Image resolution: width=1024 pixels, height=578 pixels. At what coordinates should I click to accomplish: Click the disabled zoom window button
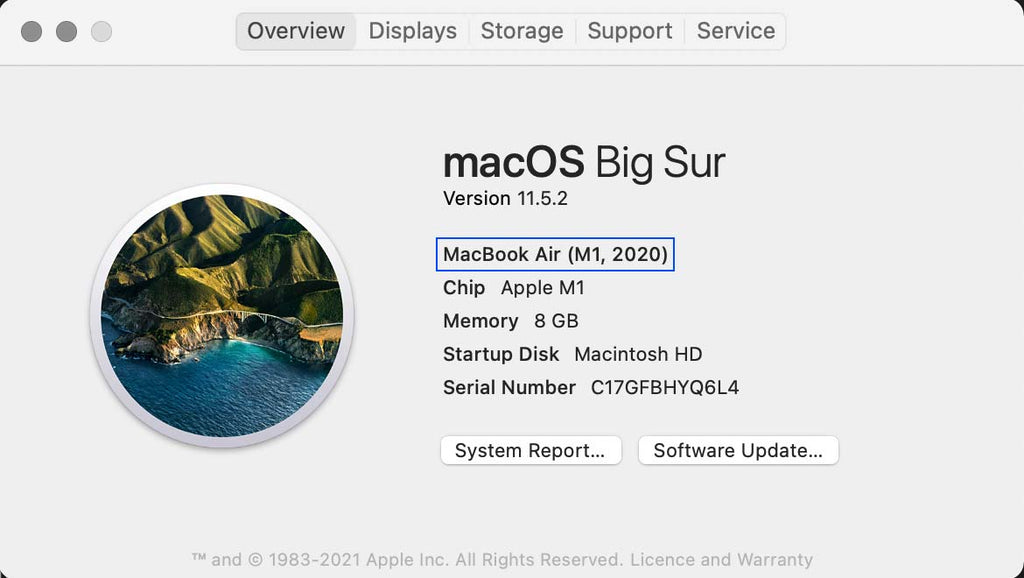pyautogui.click(x=101, y=32)
